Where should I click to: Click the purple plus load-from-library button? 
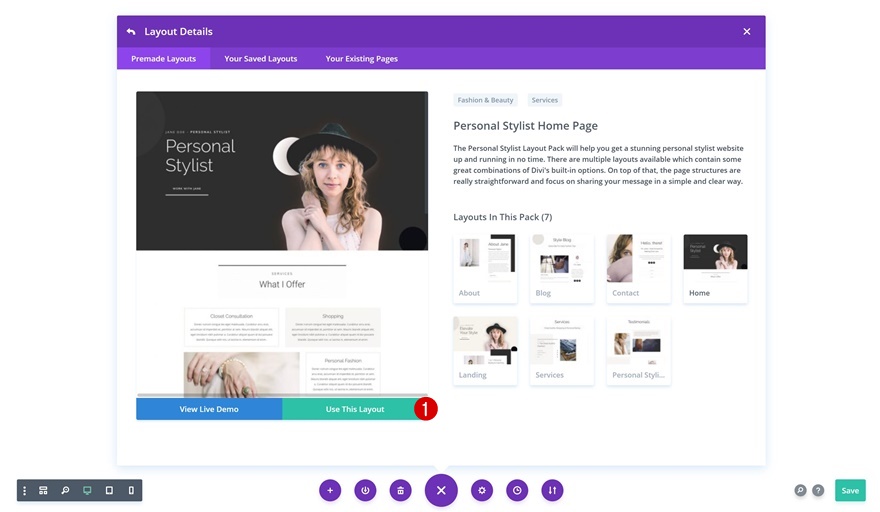tap(330, 490)
